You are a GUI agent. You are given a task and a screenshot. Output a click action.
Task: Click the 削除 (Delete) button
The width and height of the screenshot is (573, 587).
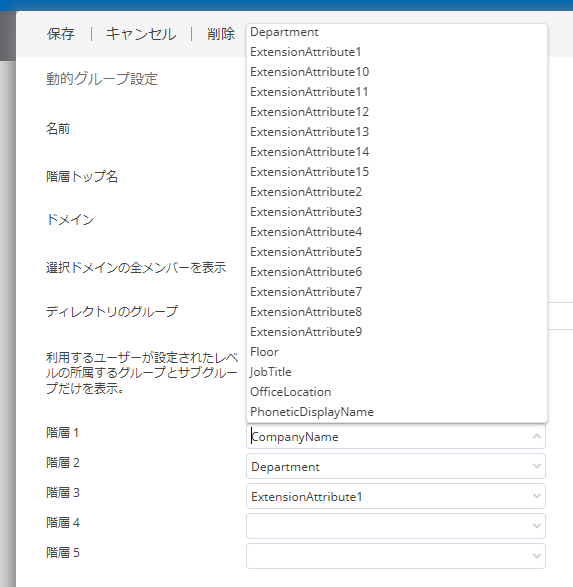[x=221, y=34]
